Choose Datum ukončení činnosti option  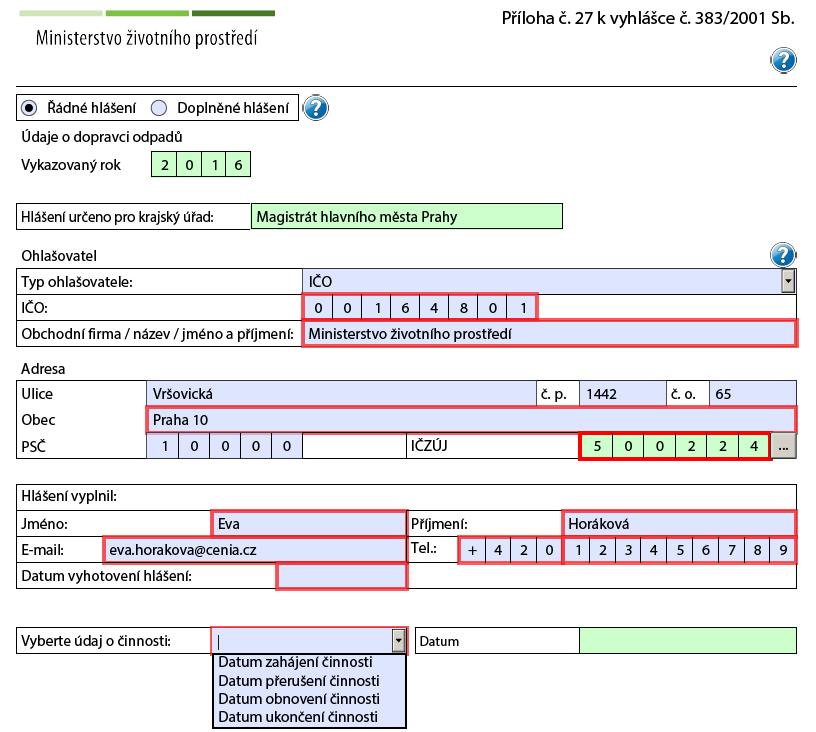pyautogui.click(x=309, y=717)
